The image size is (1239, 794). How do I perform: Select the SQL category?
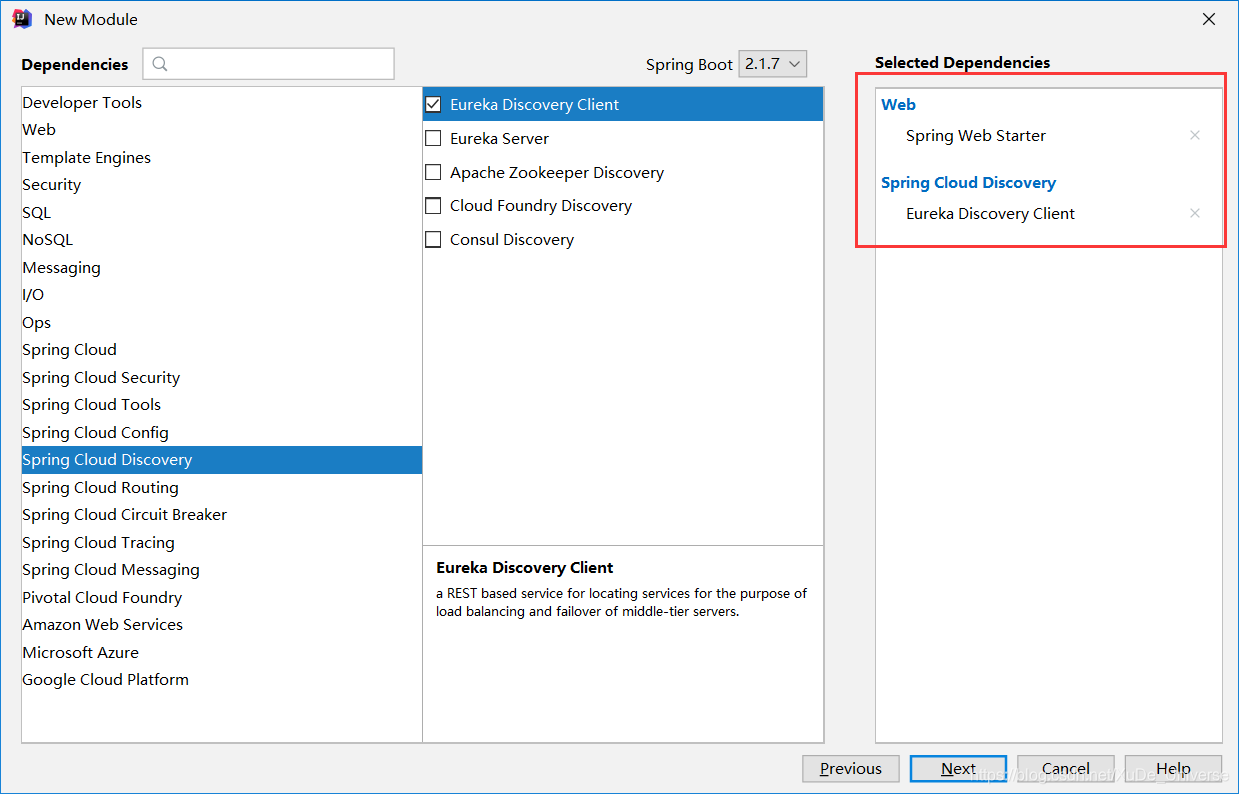[222, 212]
